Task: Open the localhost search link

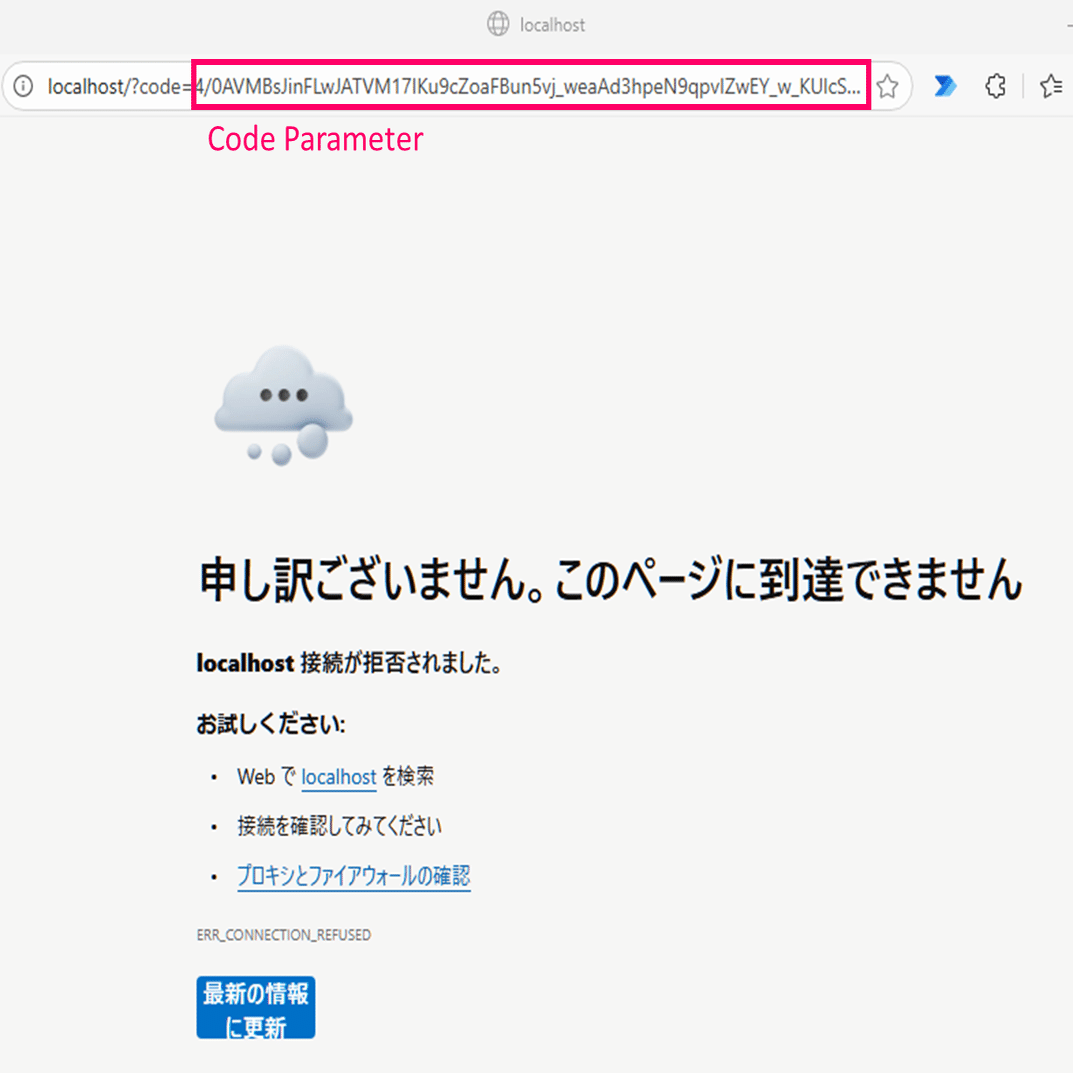Action: [338, 777]
